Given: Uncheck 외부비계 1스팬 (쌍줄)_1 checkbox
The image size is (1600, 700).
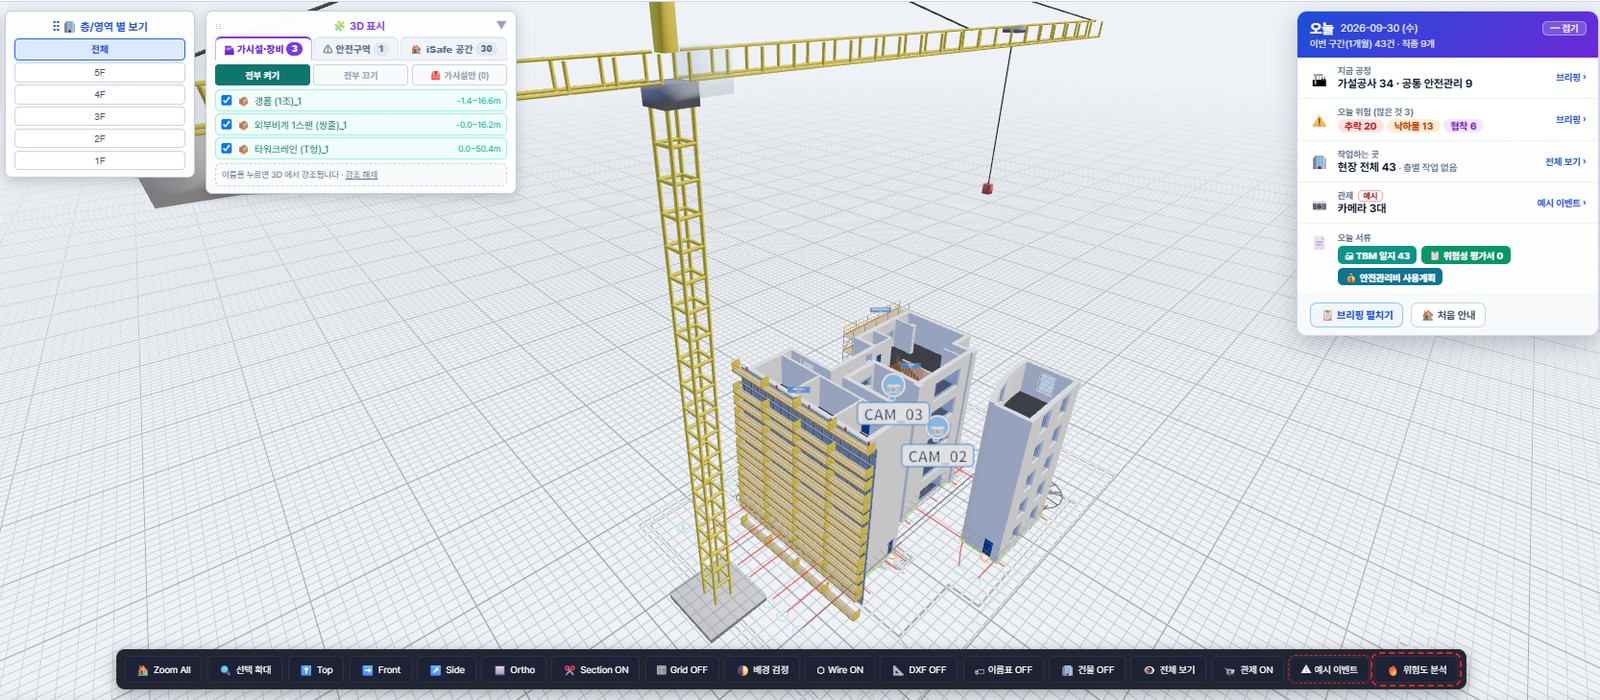Looking at the screenshot, I should pos(227,125).
